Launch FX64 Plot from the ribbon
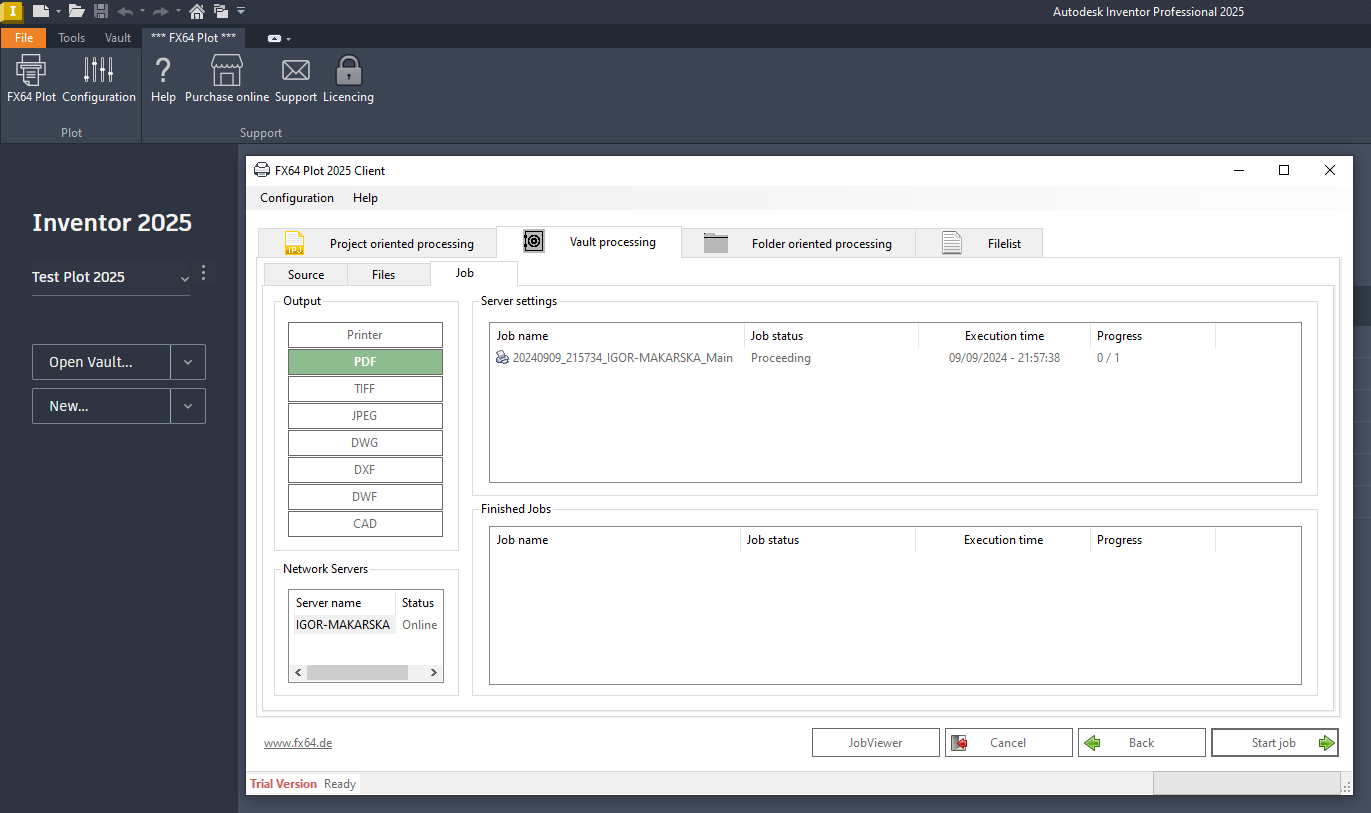The width and height of the screenshot is (1371, 813). [x=32, y=79]
